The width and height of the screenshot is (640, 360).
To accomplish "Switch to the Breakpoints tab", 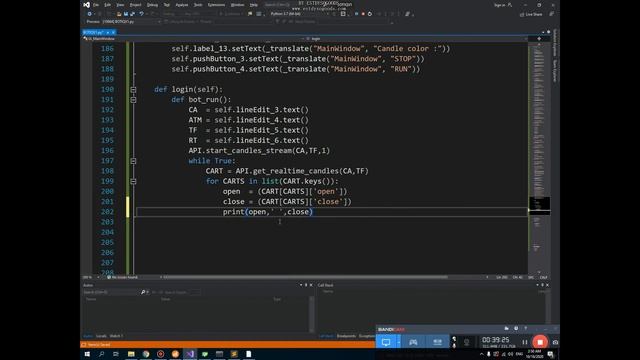I will [x=346, y=336].
